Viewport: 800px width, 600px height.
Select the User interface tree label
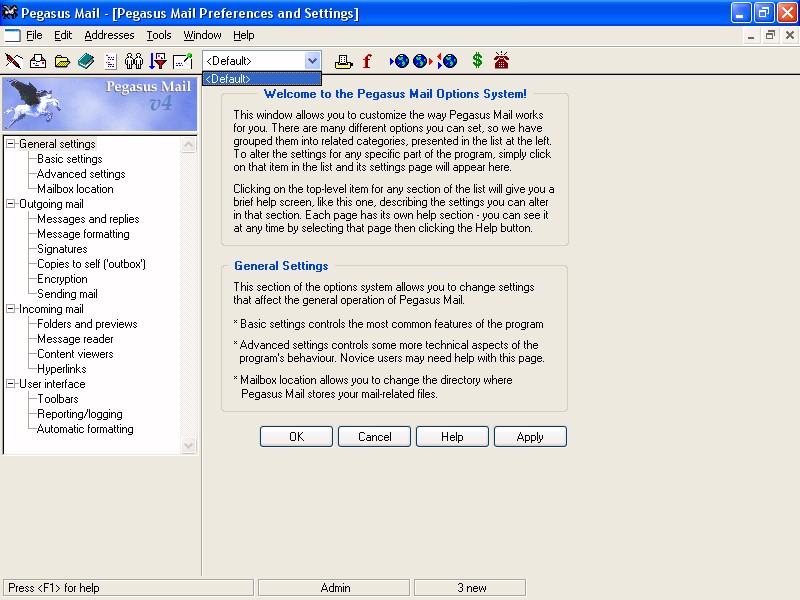[52, 384]
